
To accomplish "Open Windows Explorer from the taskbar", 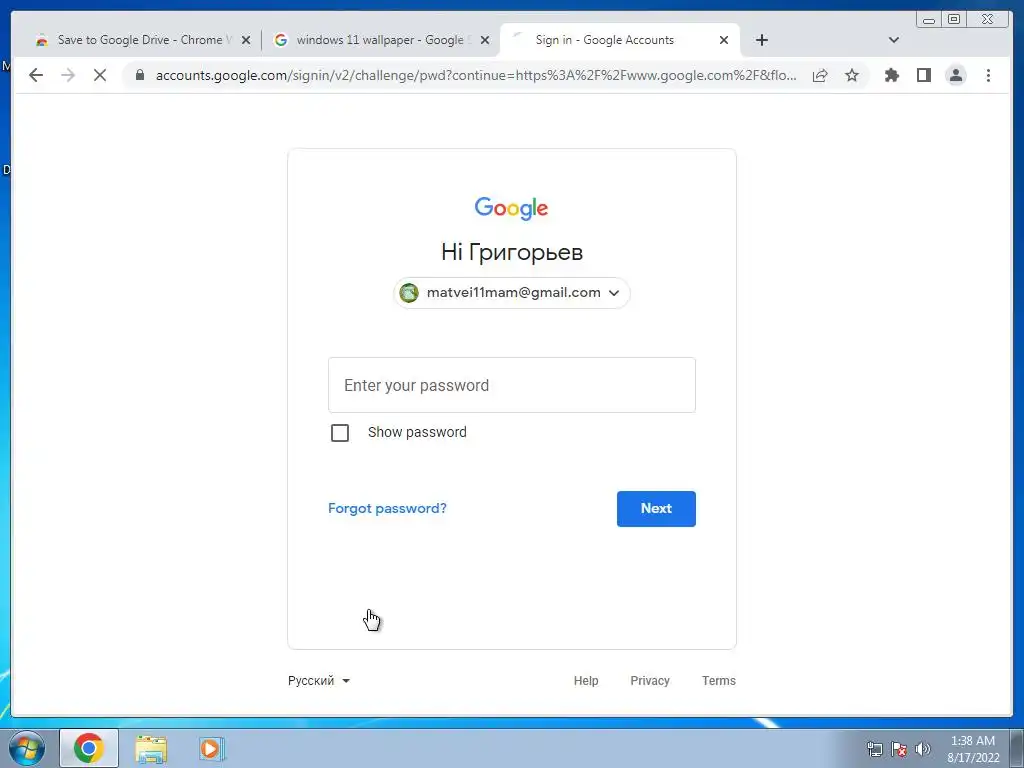I will (151, 748).
